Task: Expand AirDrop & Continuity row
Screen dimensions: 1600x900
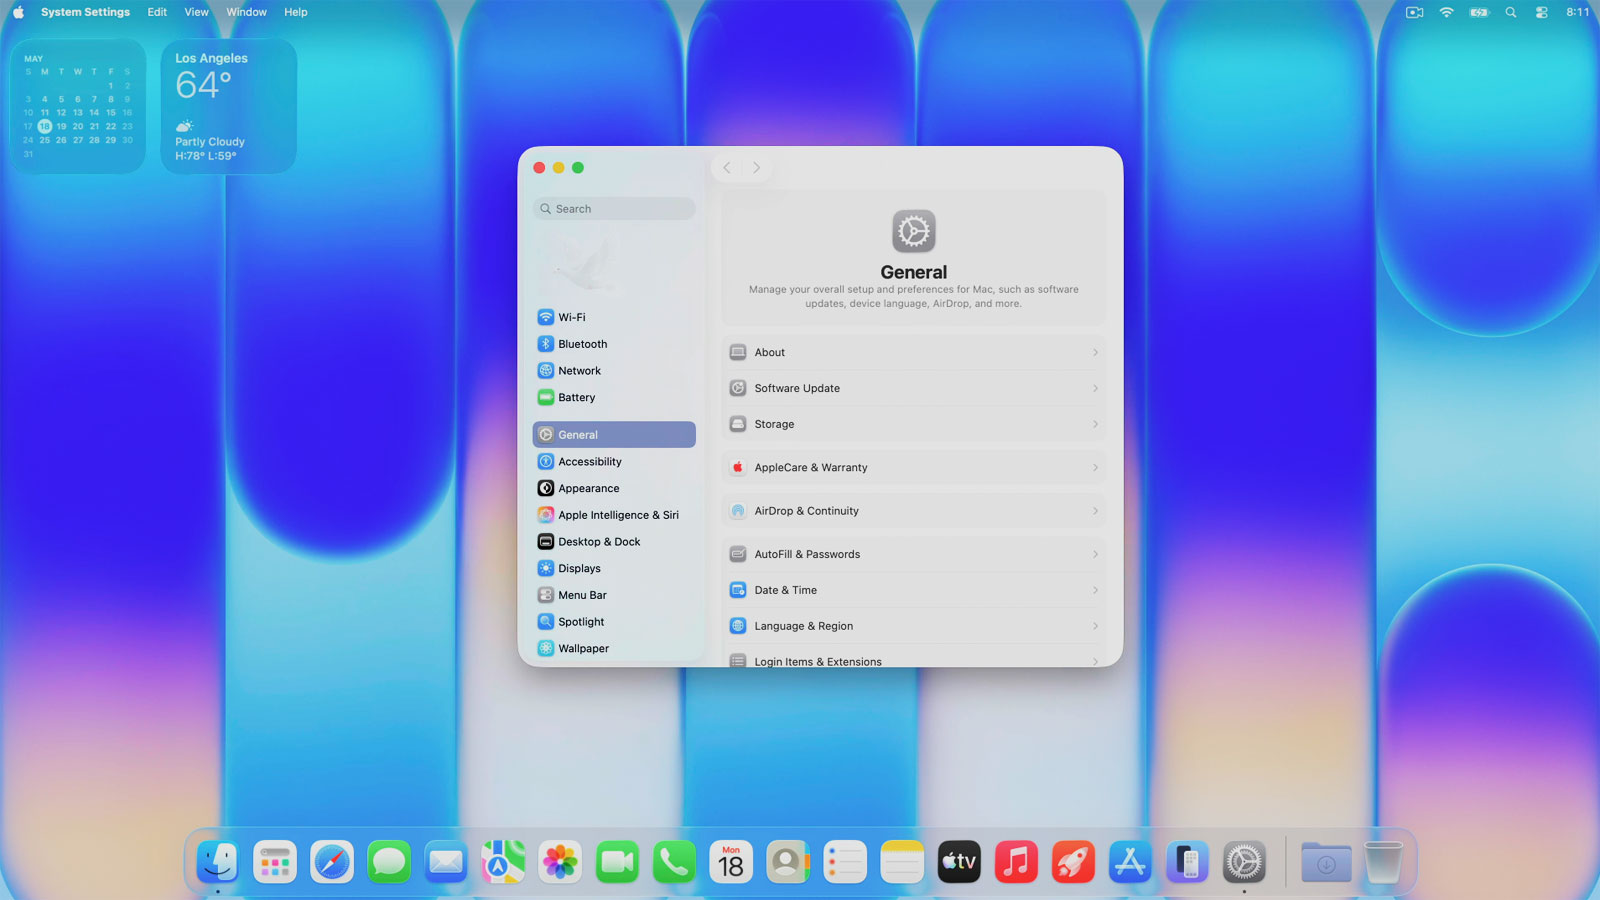Action: pyautogui.click(x=914, y=511)
